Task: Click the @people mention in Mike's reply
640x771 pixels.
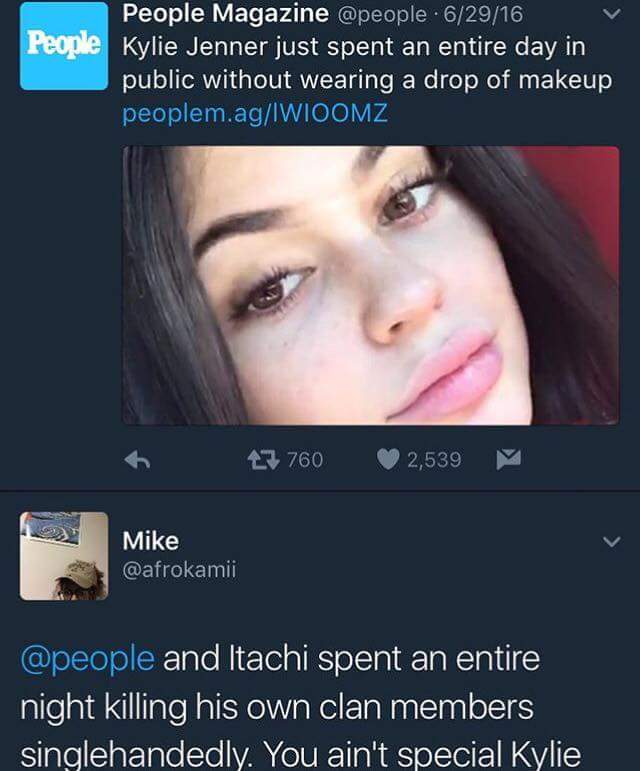Action: (87, 659)
